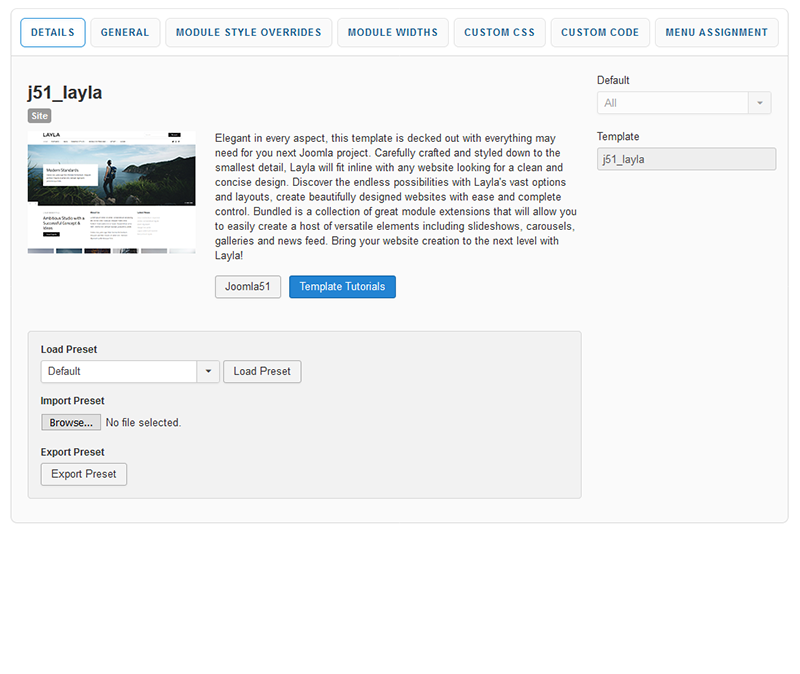
Task: Click the arrow on the All dropdown
Action: pos(761,103)
